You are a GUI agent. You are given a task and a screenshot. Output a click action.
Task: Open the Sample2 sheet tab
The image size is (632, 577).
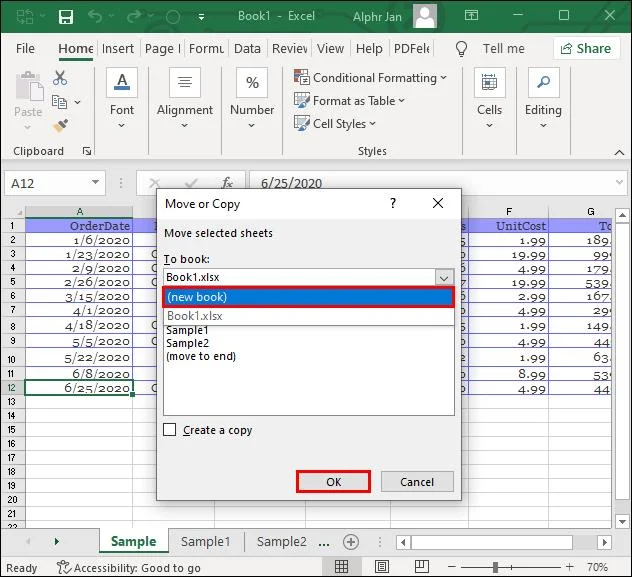[x=282, y=542]
